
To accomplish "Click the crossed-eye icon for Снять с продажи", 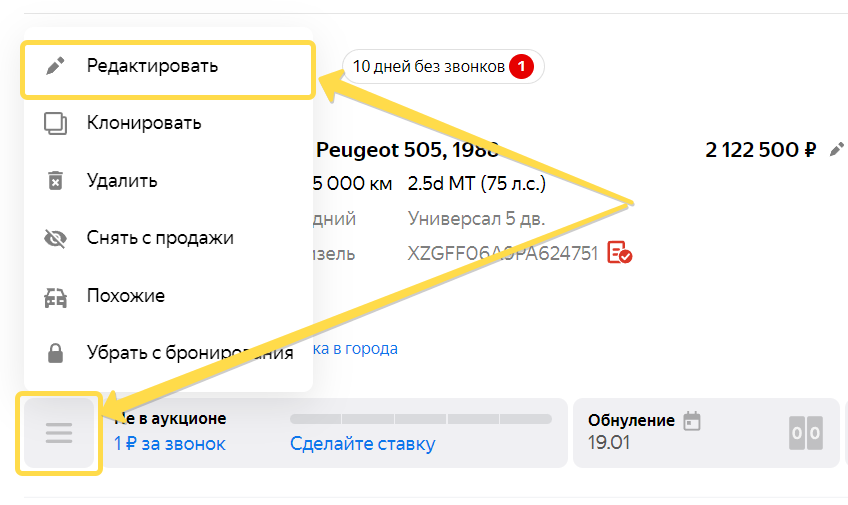I will pos(56,238).
